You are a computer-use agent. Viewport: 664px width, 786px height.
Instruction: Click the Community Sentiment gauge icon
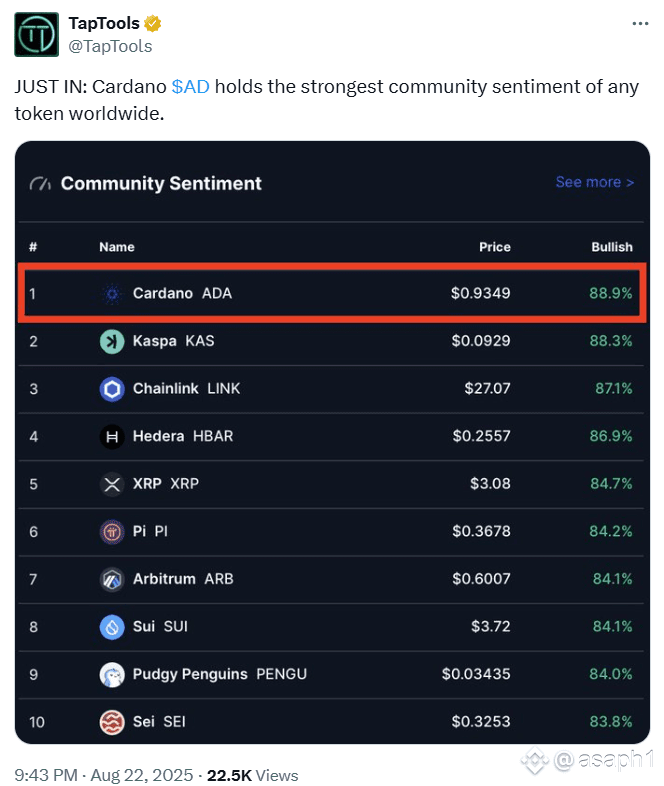[x=40, y=184]
